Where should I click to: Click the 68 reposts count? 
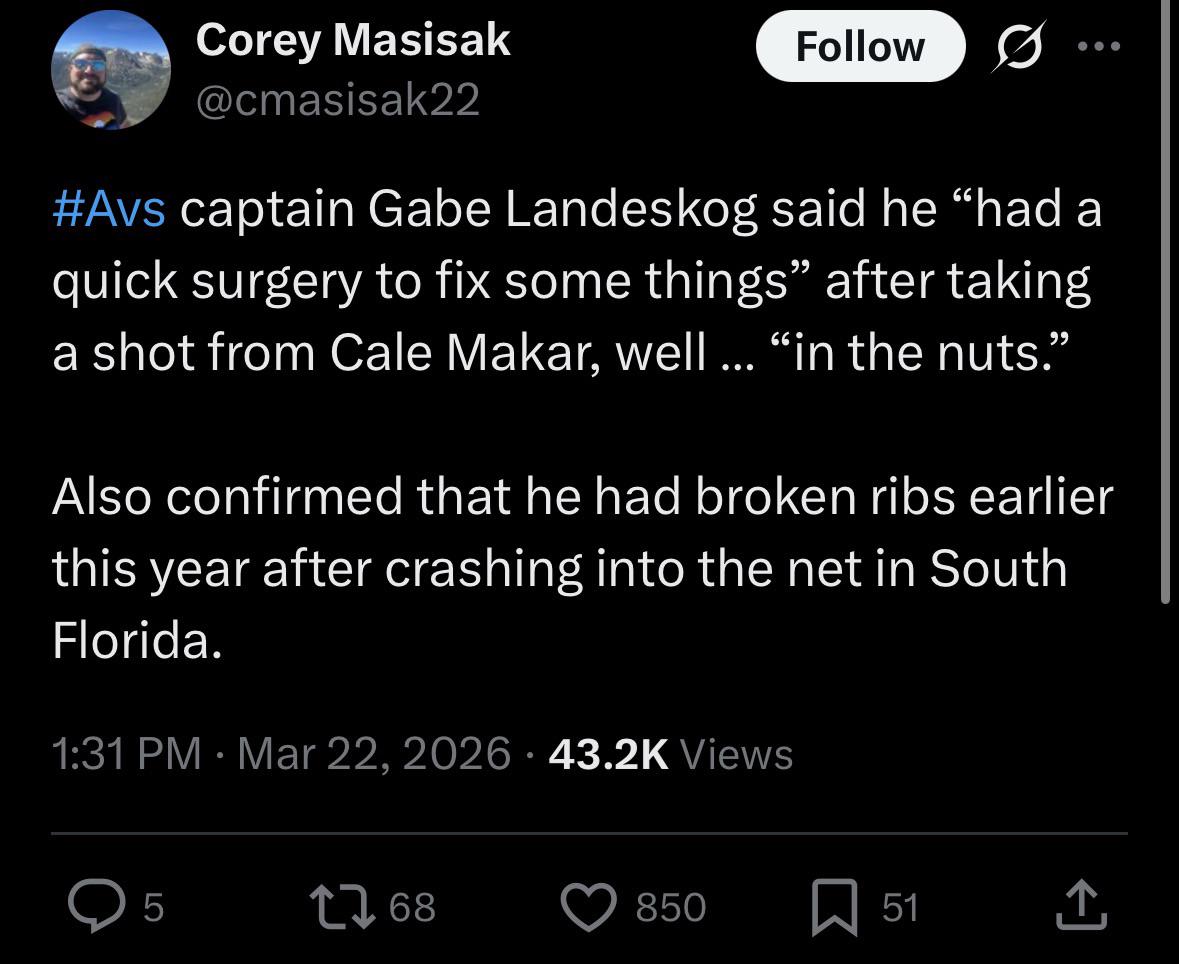412,907
